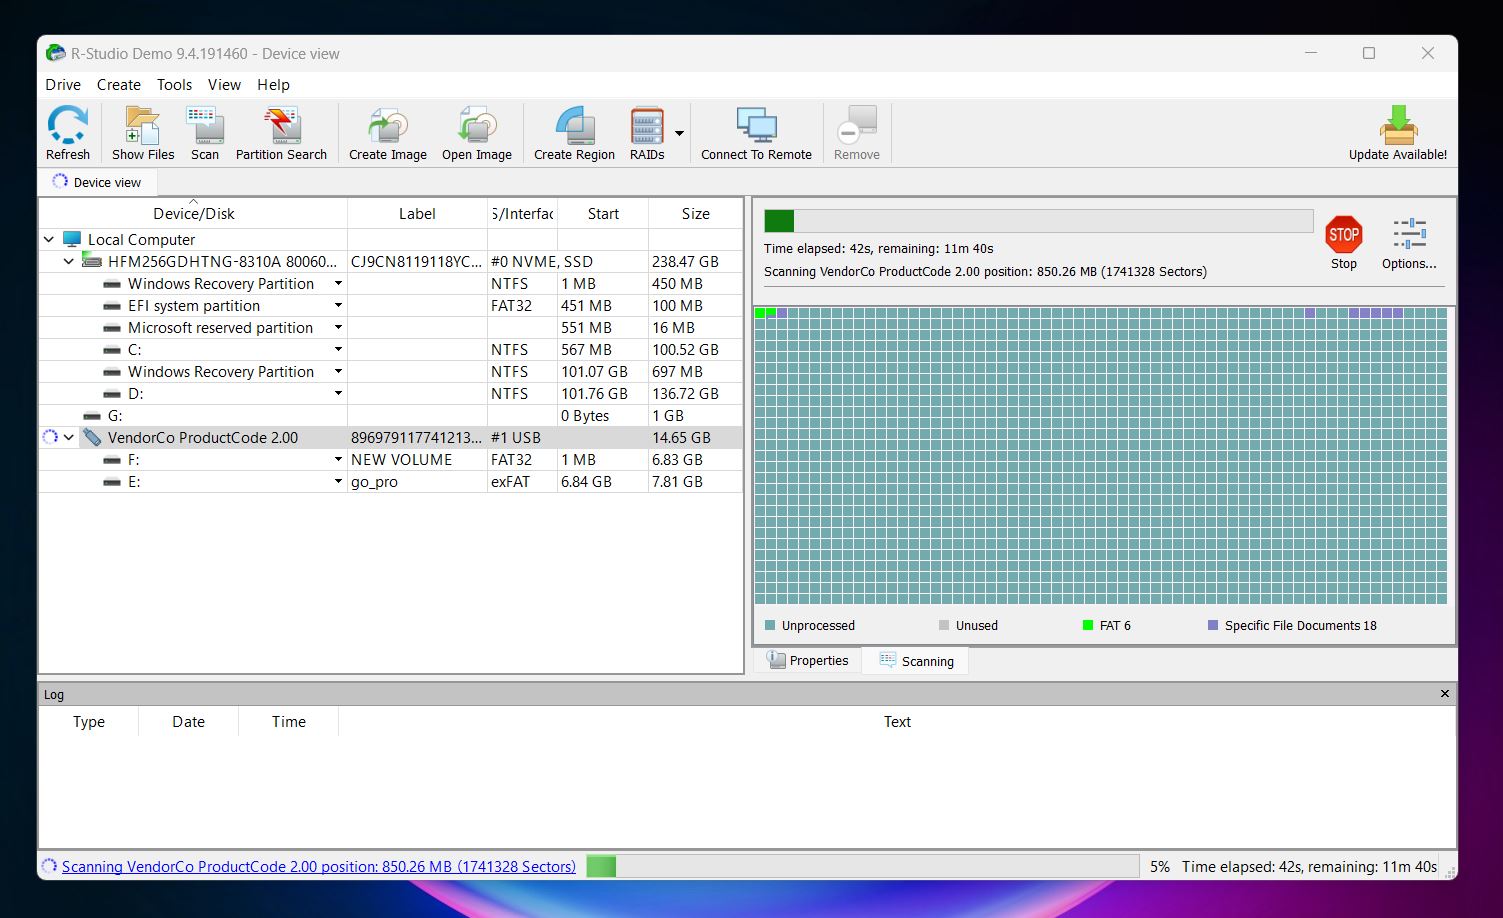
Task: Switch to the Scanning tab
Action: pos(916,661)
